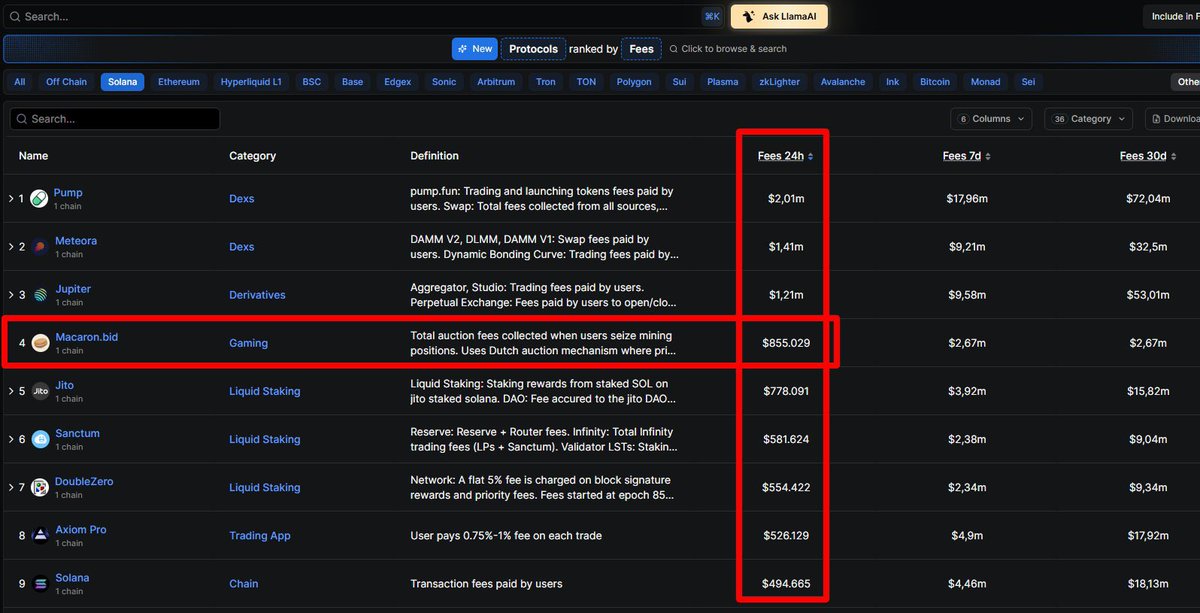Select the Off Chain tab
Image resolution: width=1200 pixels, height=613 pixels.
point(67,82)
